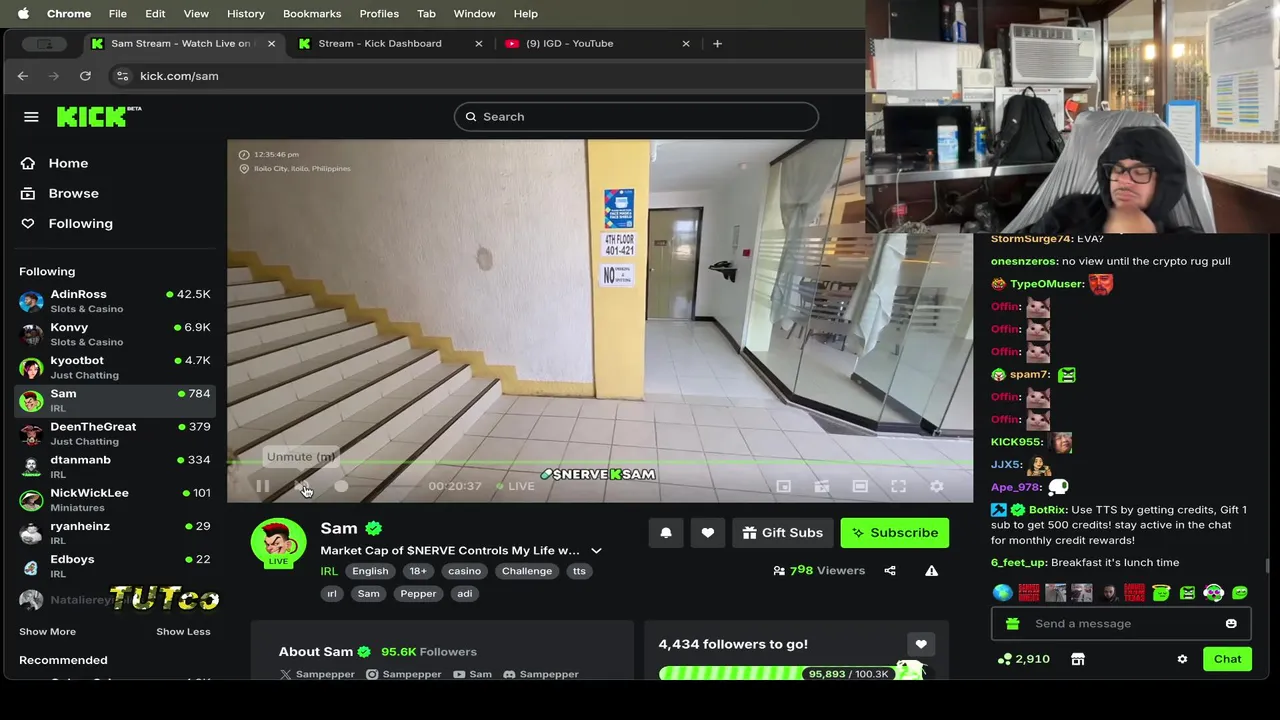This screenshot has height=720, width=1280.
Task: Click the Send a message input
Action: (x=1121, y=623)
